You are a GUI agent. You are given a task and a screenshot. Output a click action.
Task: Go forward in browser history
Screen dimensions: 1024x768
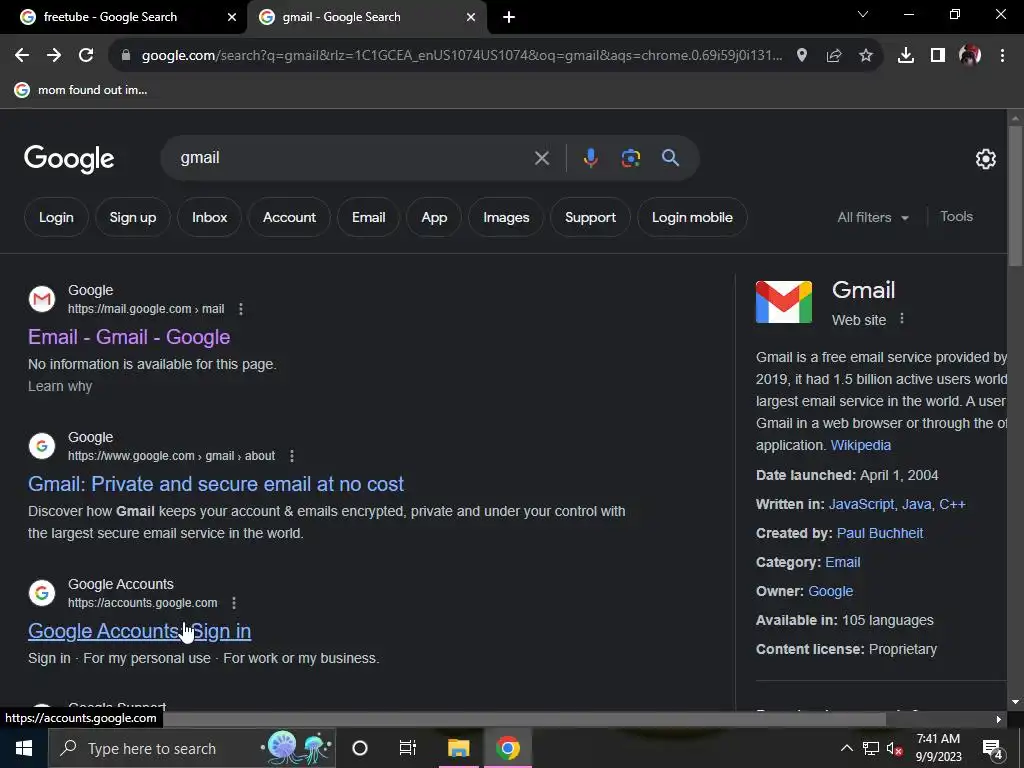pos(54,56)
